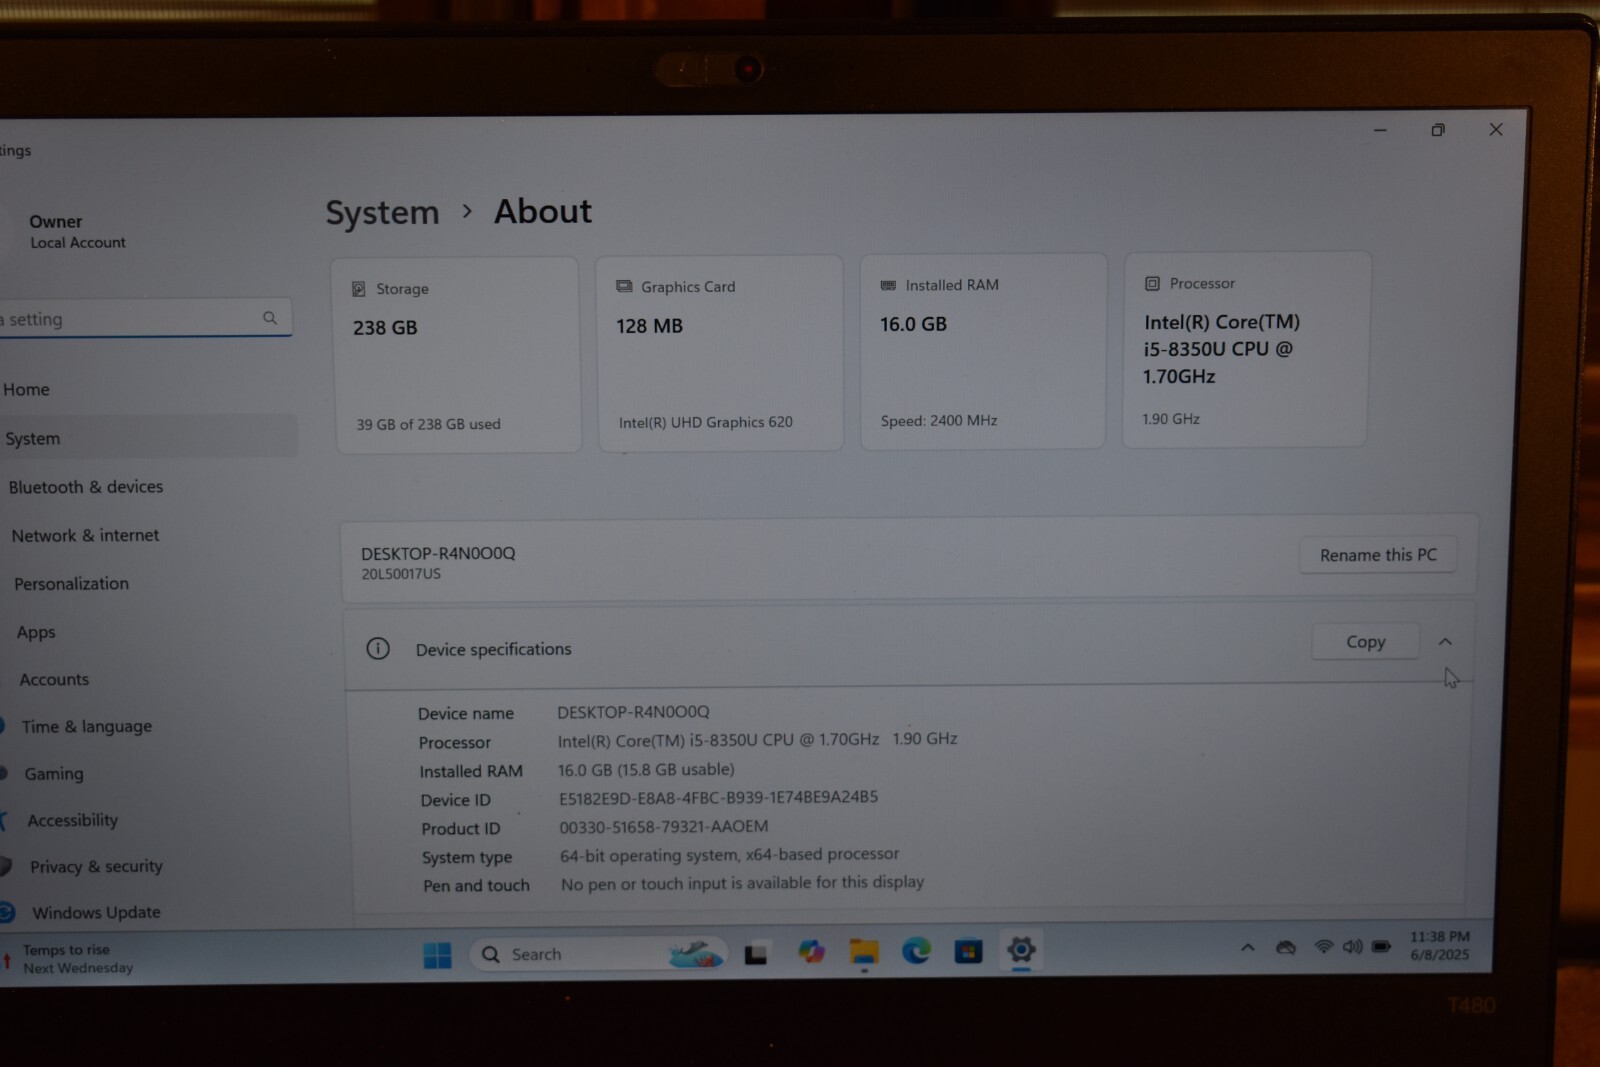Screen dimensions: 1600x1067
Task: Click System in the breadcrumb header
Action: coord(382,212)
